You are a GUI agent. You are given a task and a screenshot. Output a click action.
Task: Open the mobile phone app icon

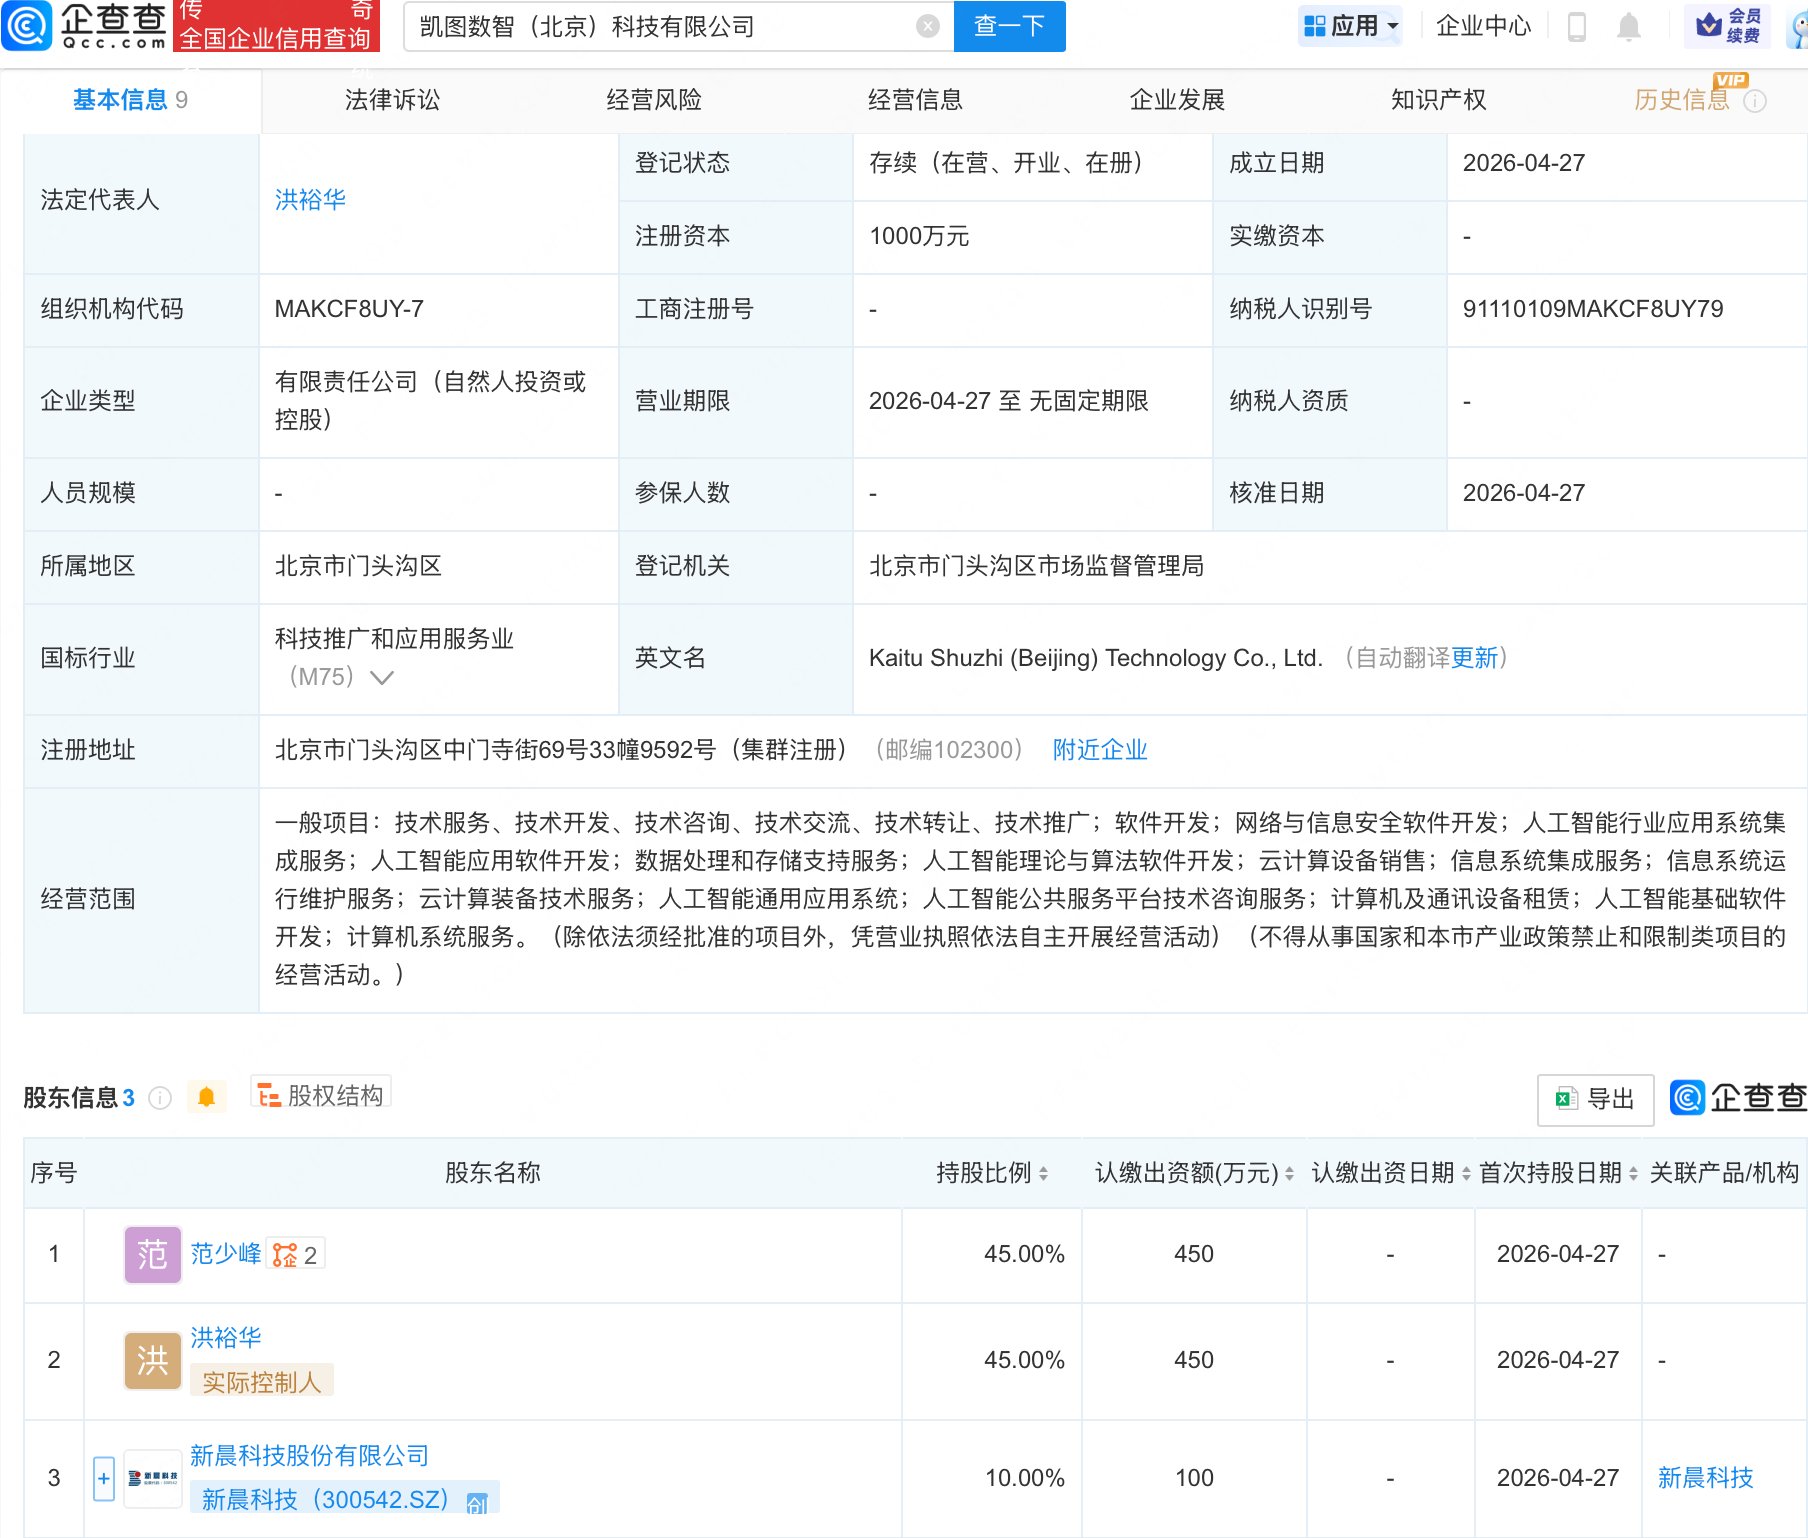click(x=1577, y=26)
